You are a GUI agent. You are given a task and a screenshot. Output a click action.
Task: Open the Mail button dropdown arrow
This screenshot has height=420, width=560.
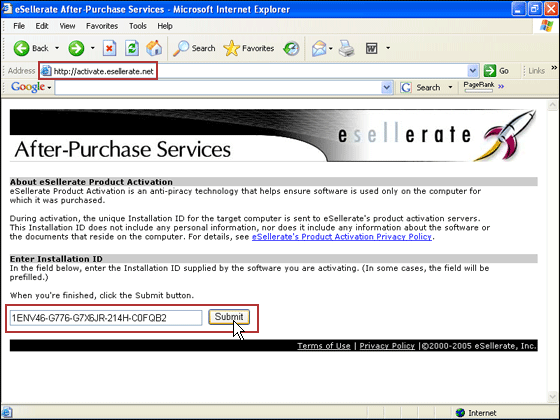pos(331,48)
